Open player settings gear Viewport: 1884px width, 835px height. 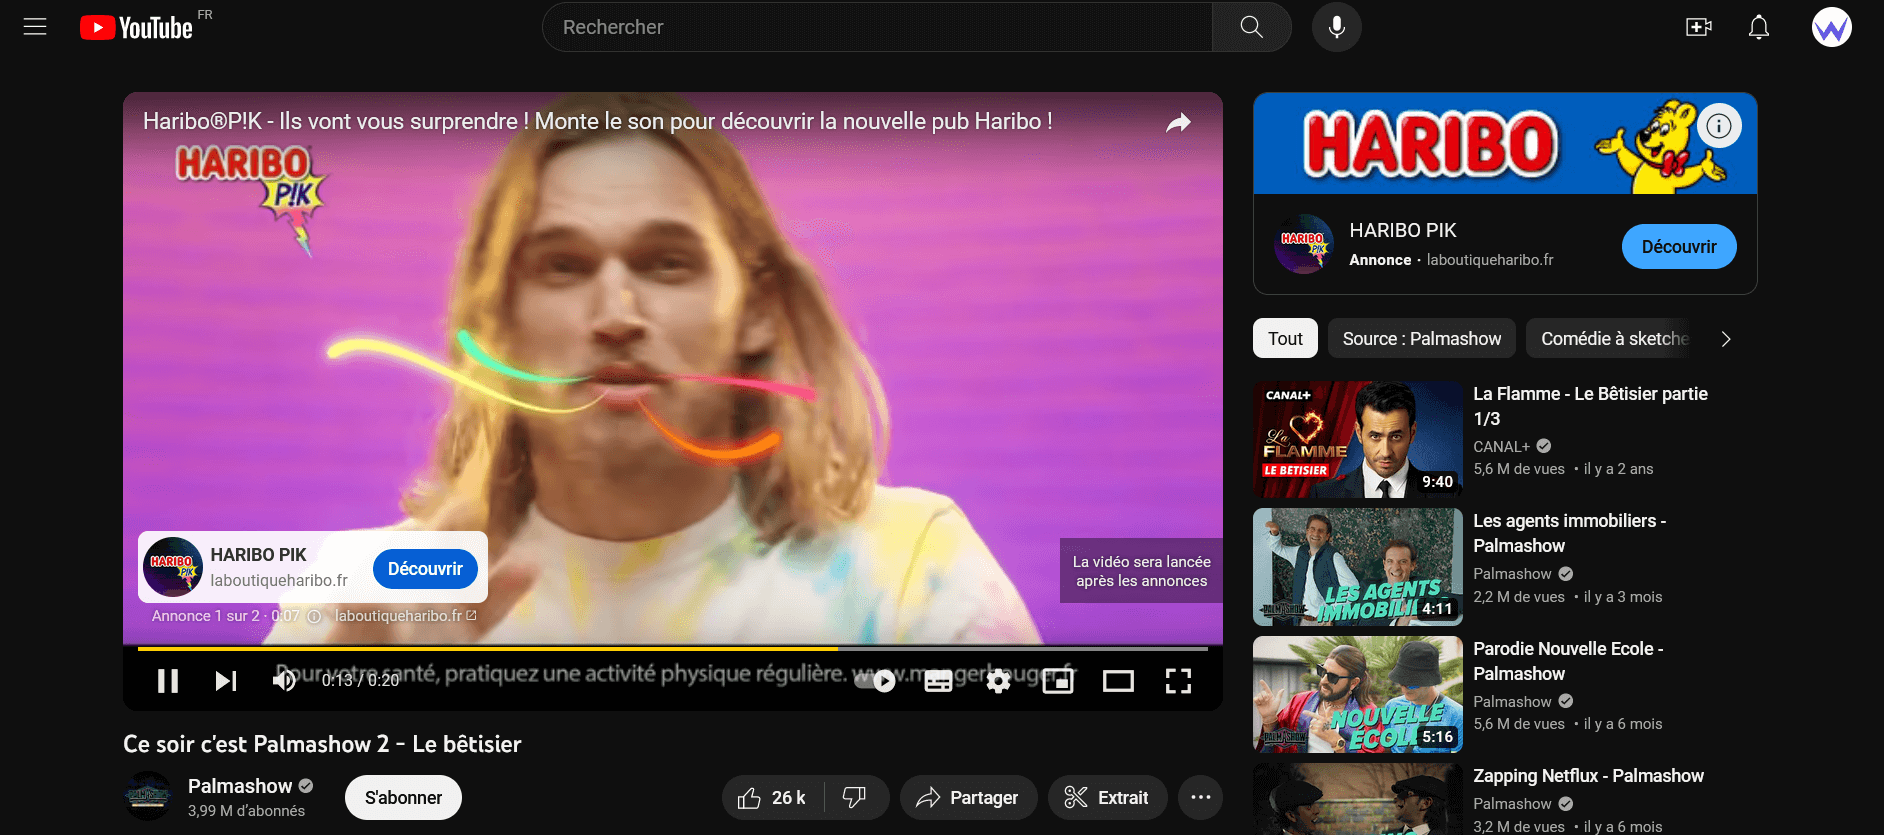[998, 681]
